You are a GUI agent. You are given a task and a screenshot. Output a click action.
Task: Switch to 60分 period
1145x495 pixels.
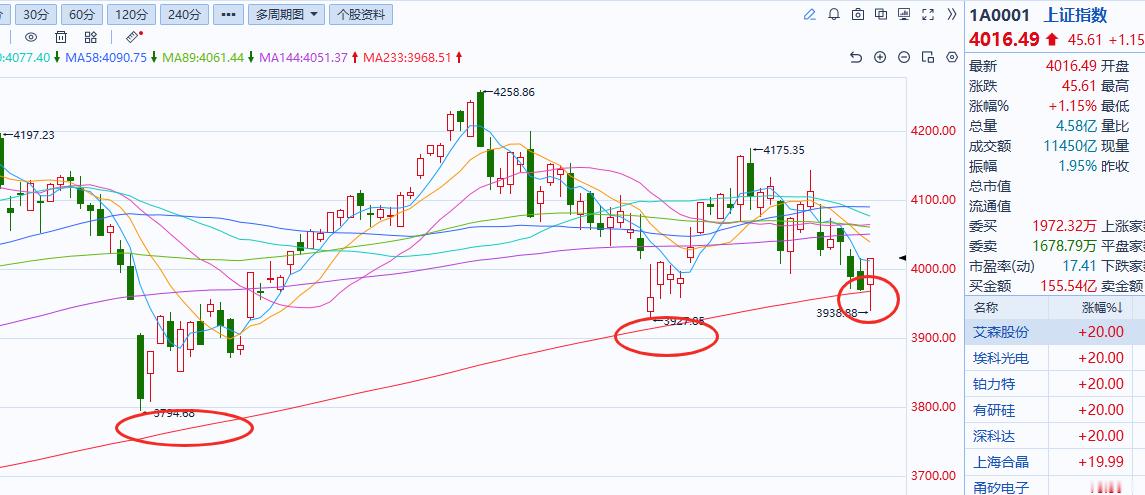tap(82, 14)
